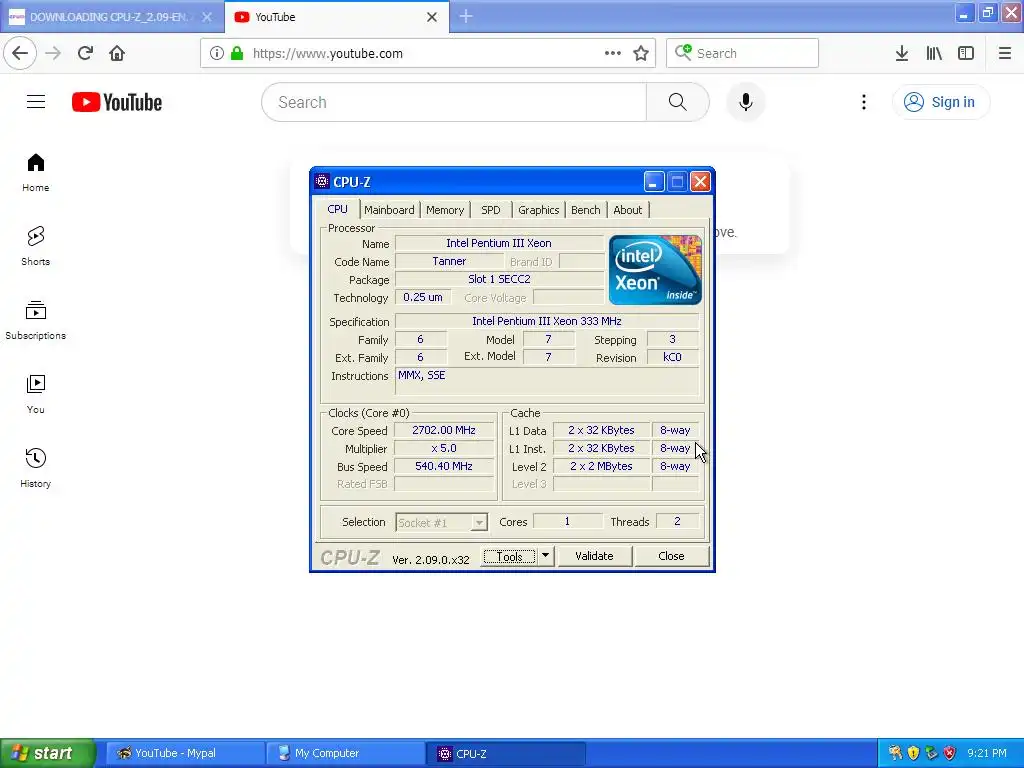Switch to the Mainboard tab

[389, 210]
